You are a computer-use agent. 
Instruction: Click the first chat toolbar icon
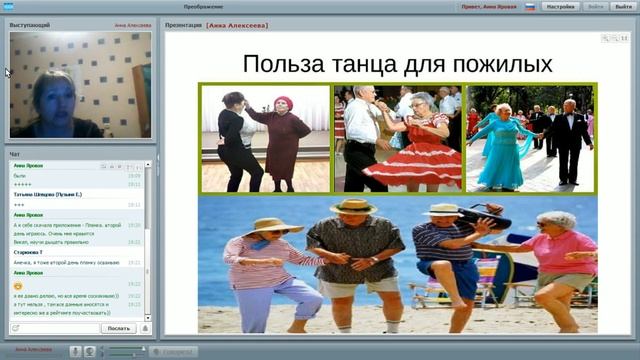point(104,167)
